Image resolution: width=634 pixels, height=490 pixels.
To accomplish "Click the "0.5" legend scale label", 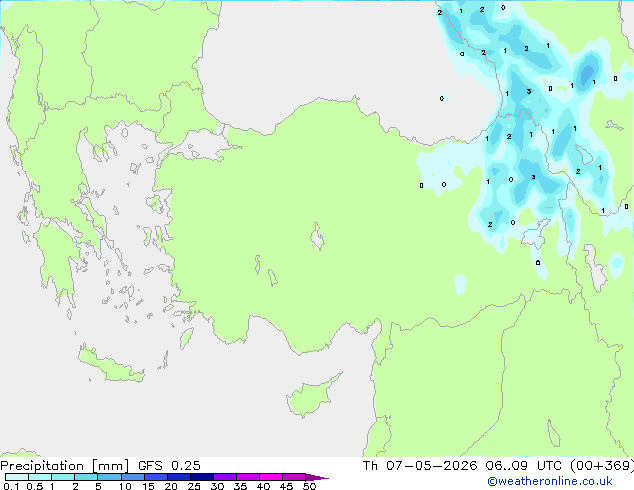I will pos(34,486).
